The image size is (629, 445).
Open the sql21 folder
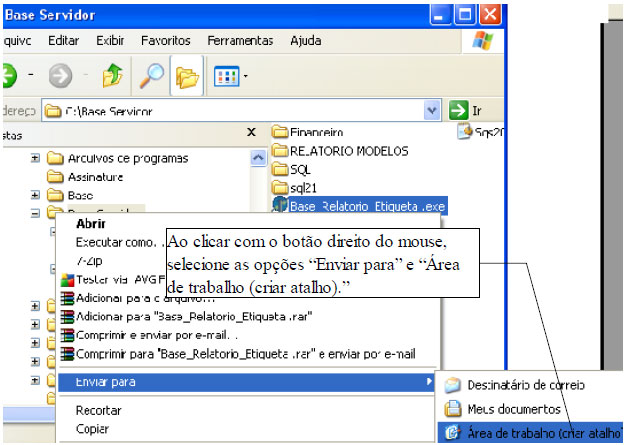294,188
